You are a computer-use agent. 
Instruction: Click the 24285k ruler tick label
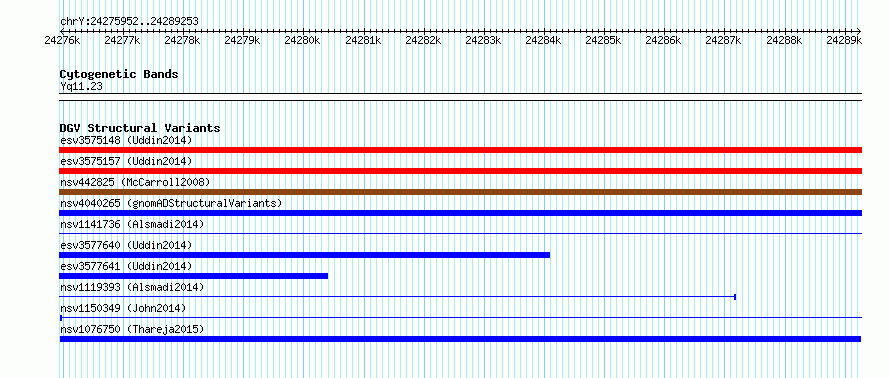[x=603, y=40]
